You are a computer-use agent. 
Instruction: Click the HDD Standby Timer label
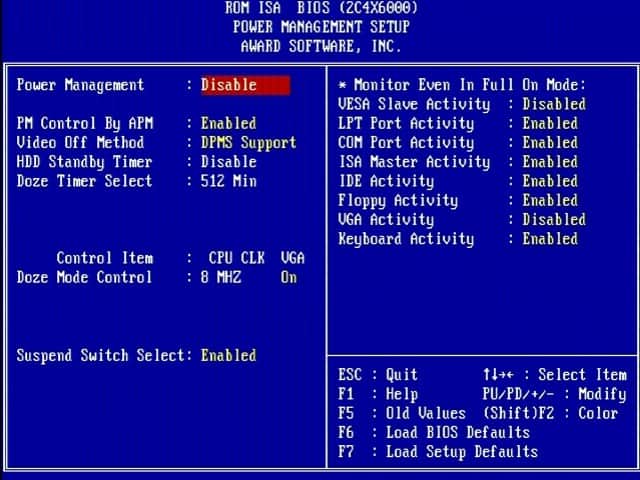coord(84,162)
